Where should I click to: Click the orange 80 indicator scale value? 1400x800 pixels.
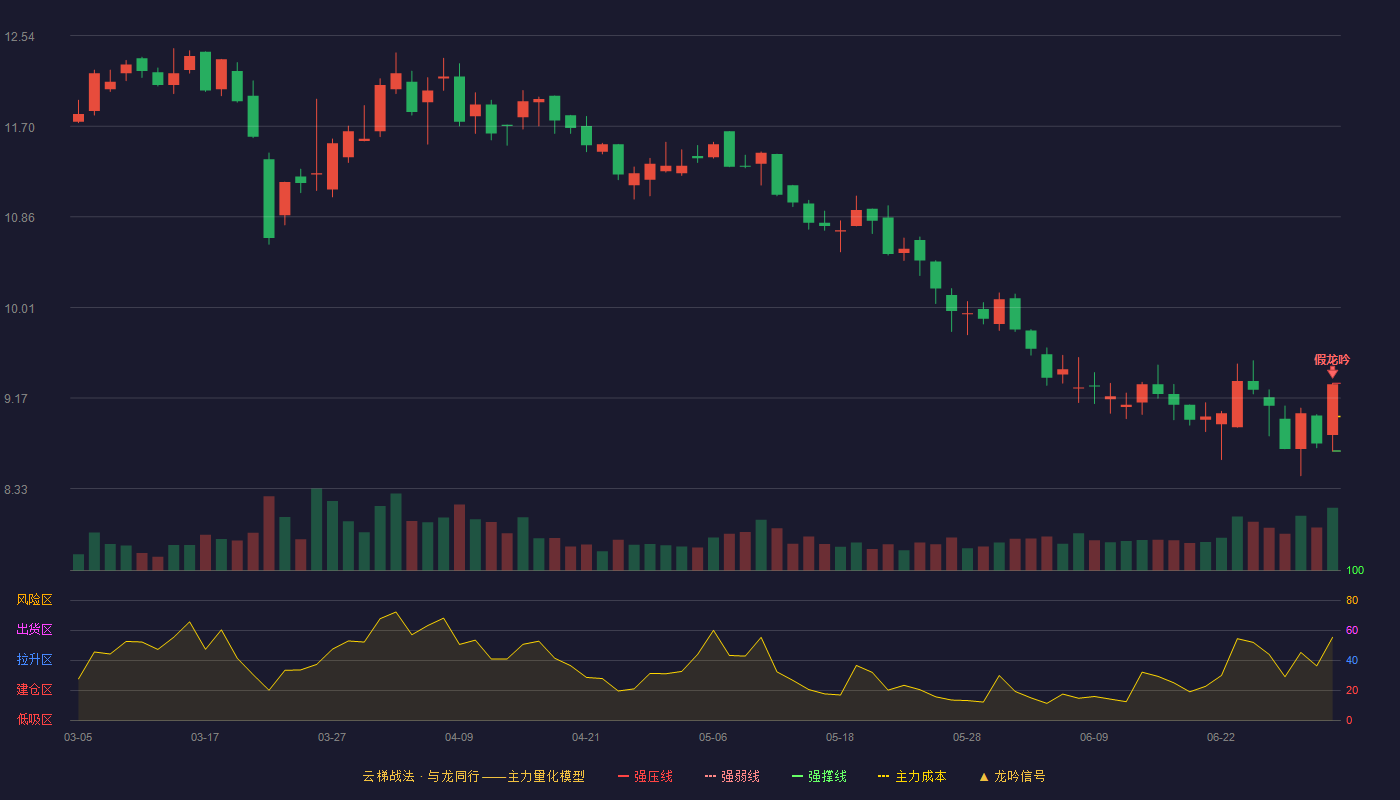click(x=1352, y=601)
